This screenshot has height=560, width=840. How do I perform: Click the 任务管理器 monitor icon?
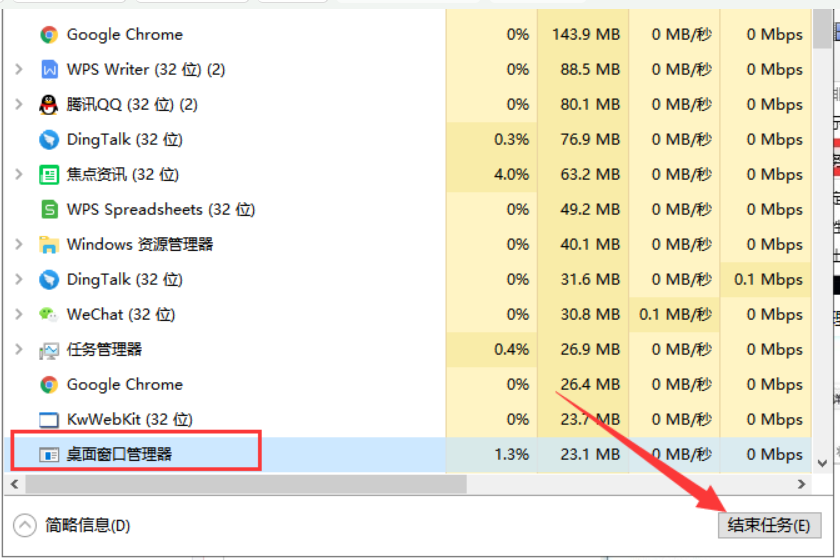(x=49, y=350)
